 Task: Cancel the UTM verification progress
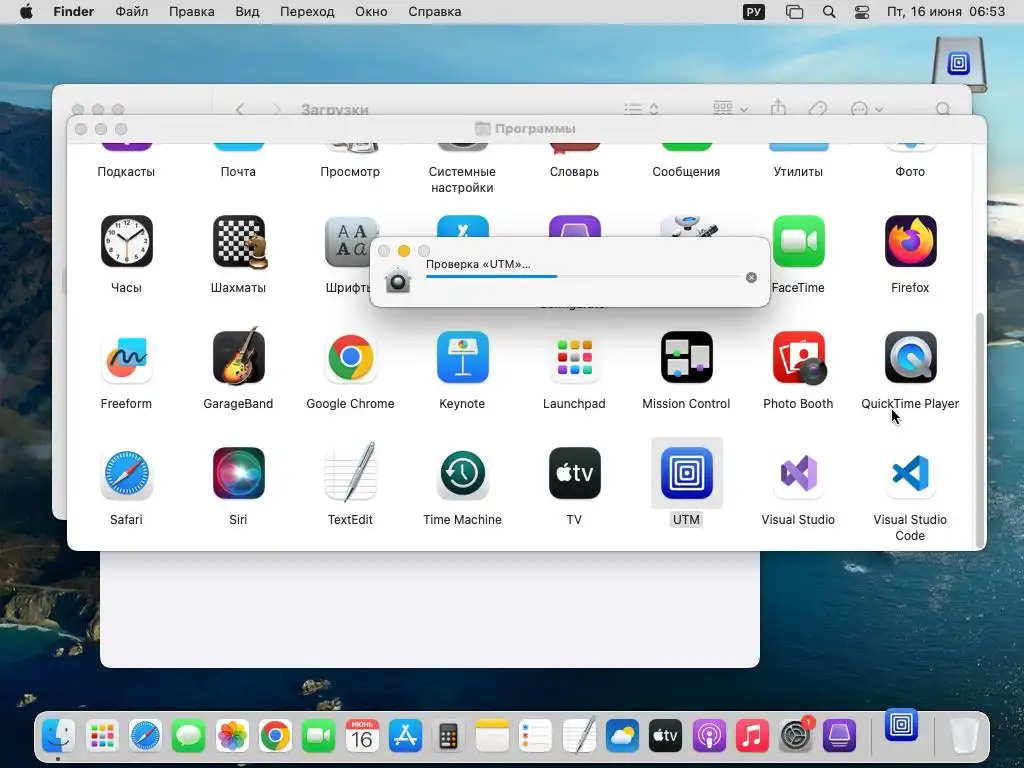751,278
